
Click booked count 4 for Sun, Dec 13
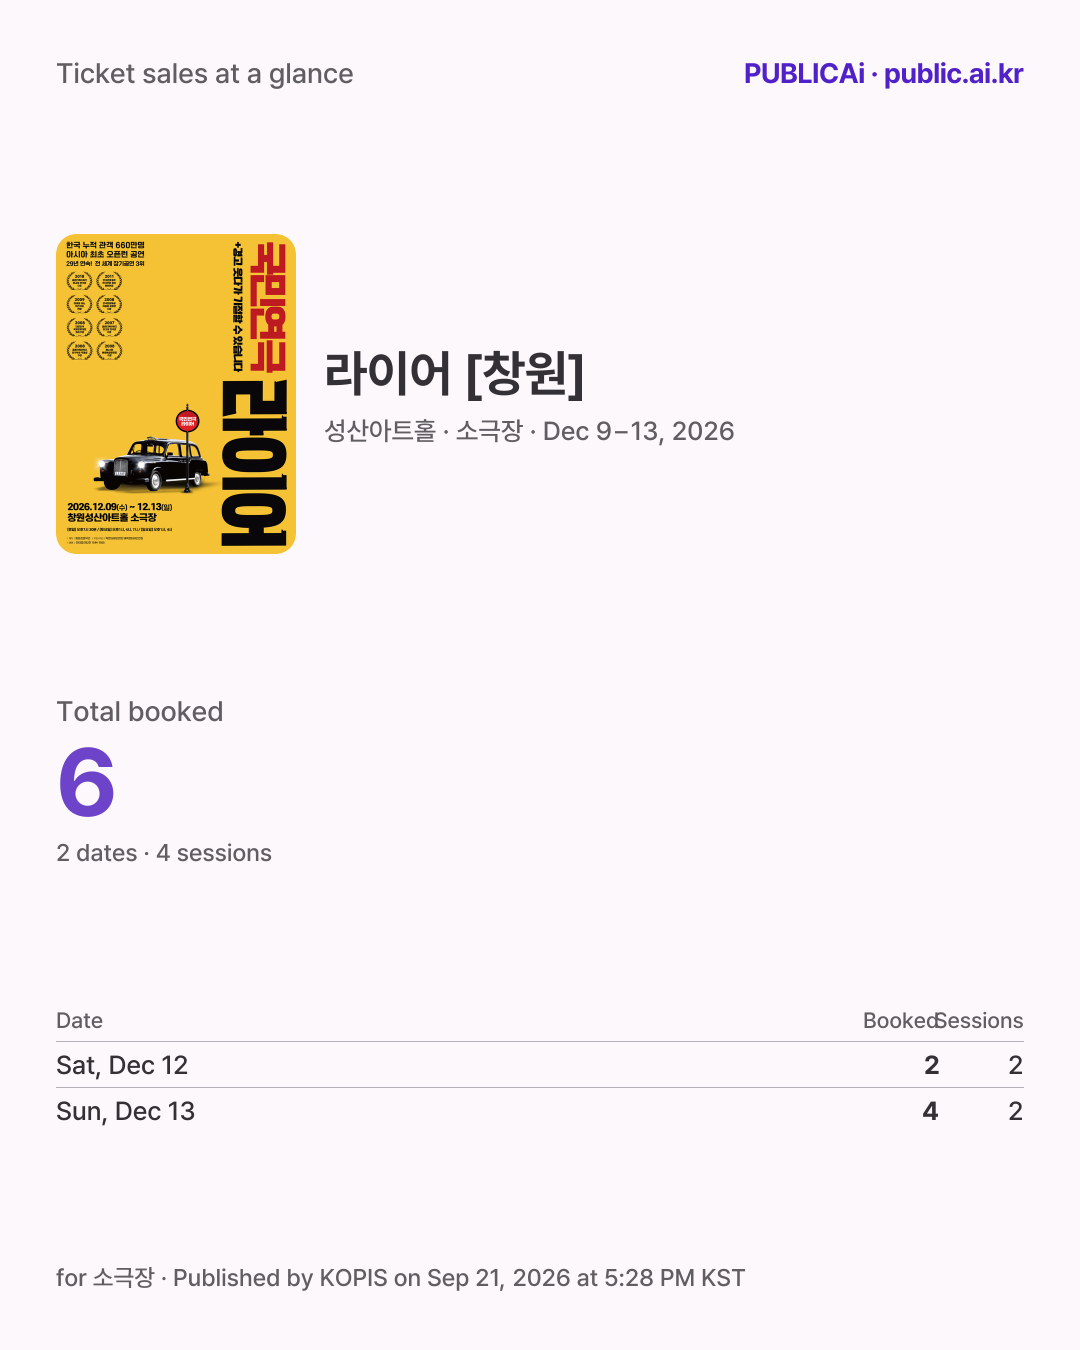point(931,1111)
